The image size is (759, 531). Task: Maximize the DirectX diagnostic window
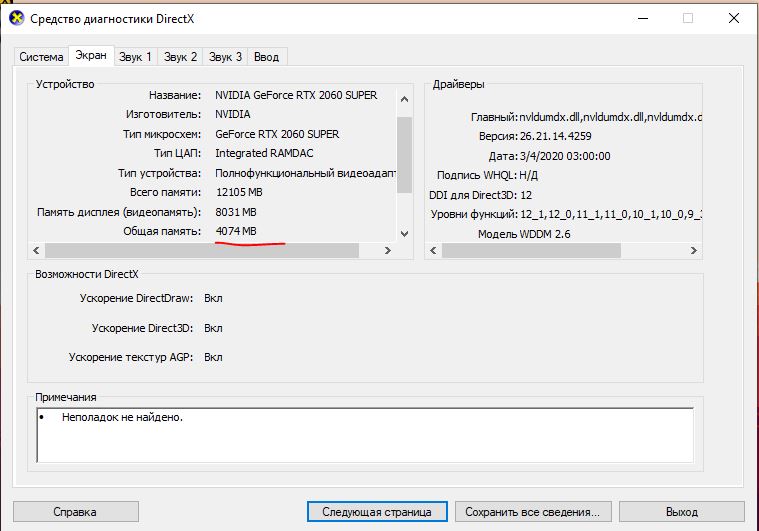[x=688, y=18]
